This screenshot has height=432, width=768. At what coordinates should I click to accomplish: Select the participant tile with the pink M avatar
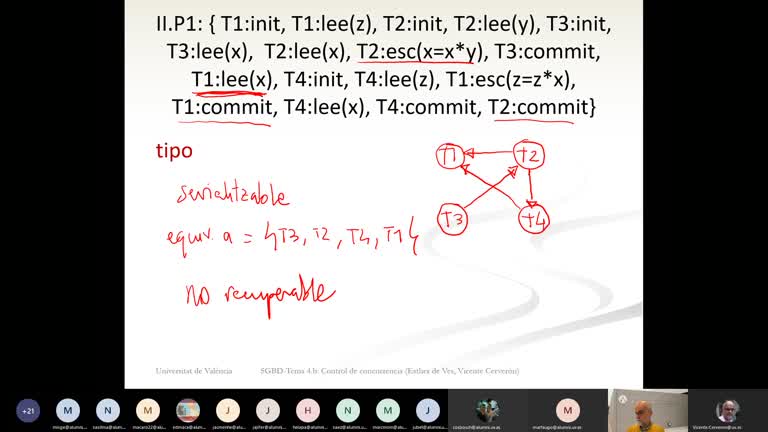tap(568, 410)
